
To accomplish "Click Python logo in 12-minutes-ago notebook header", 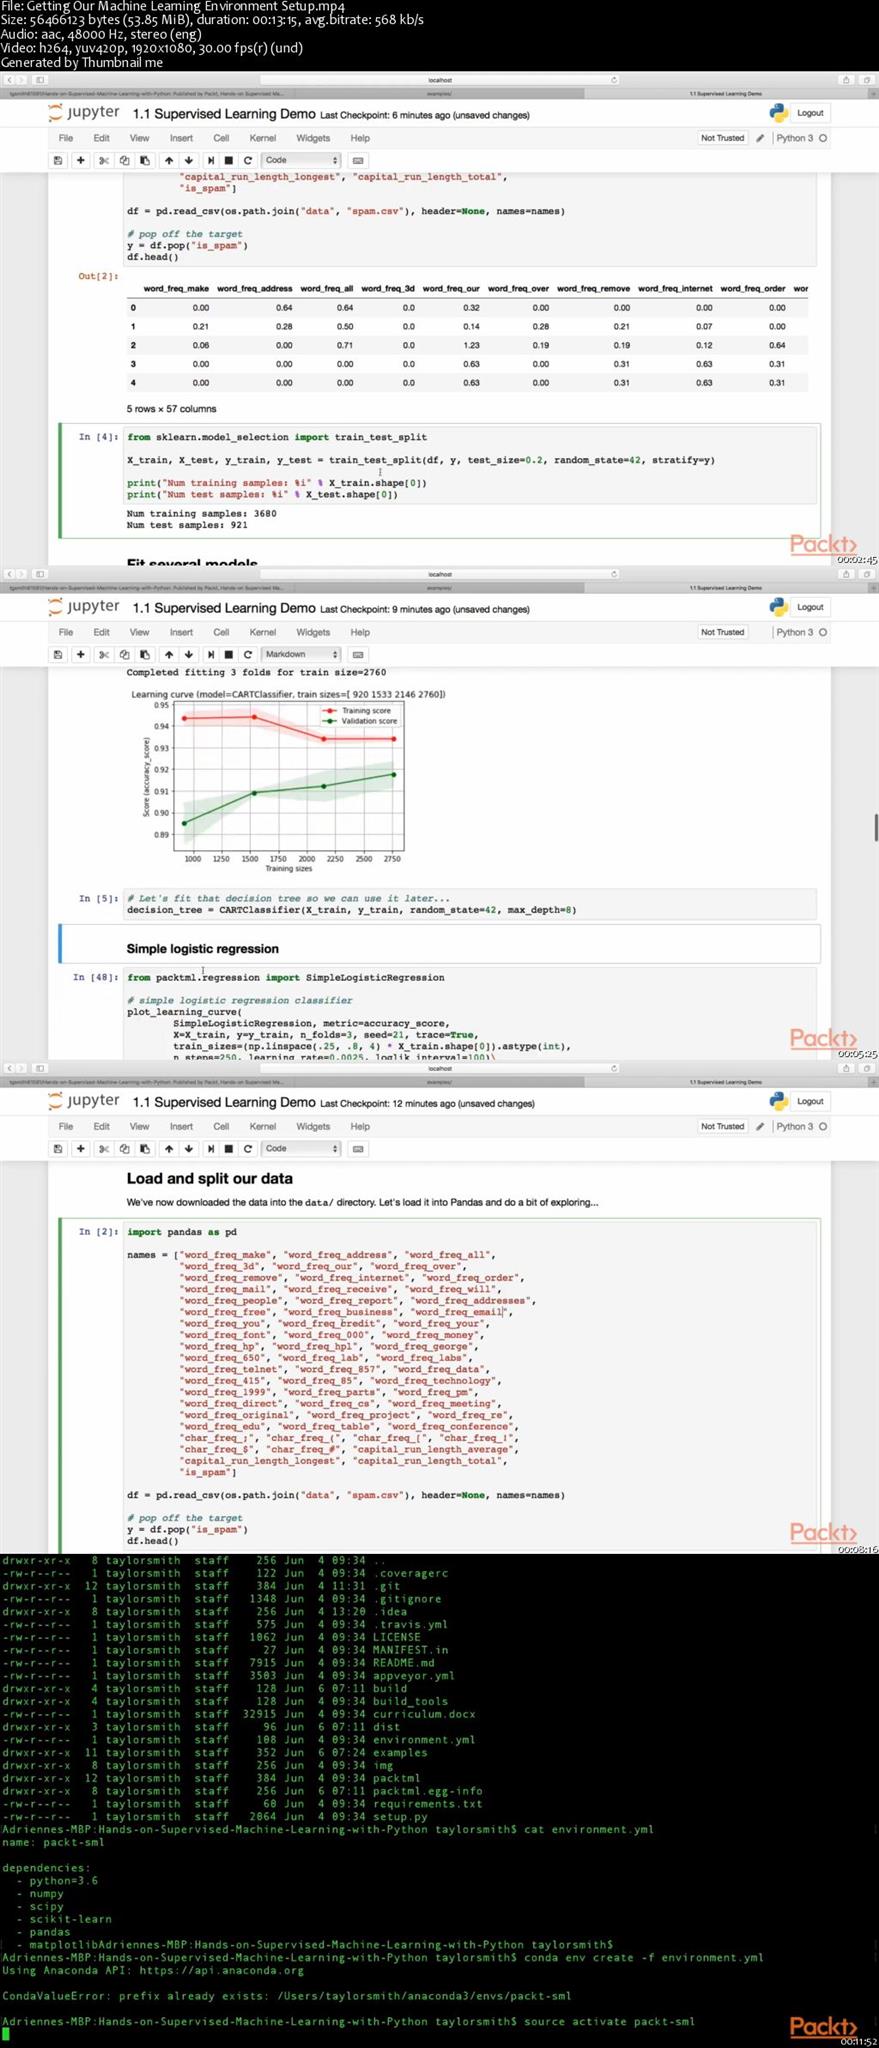I will [778, 1101].
